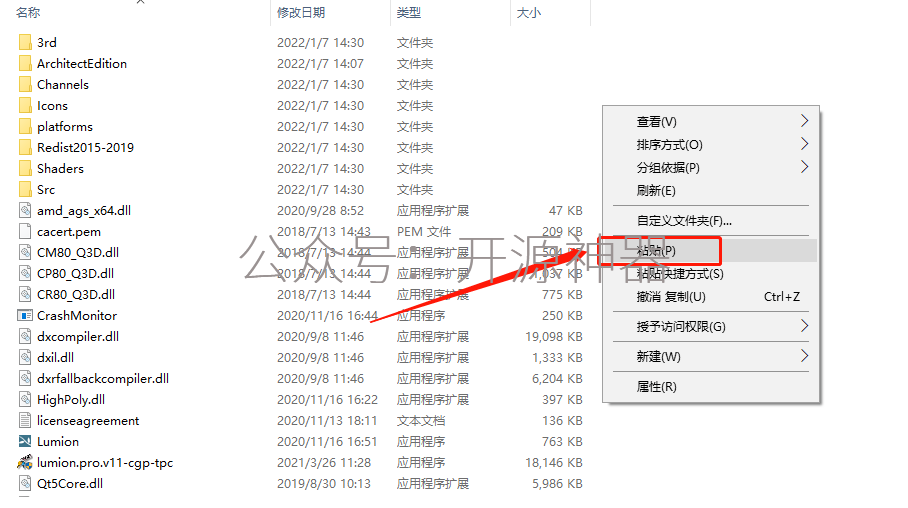The image size is (908, 508).
Task: Click date 2019/8/30 10:13
Action: [324, 484]
